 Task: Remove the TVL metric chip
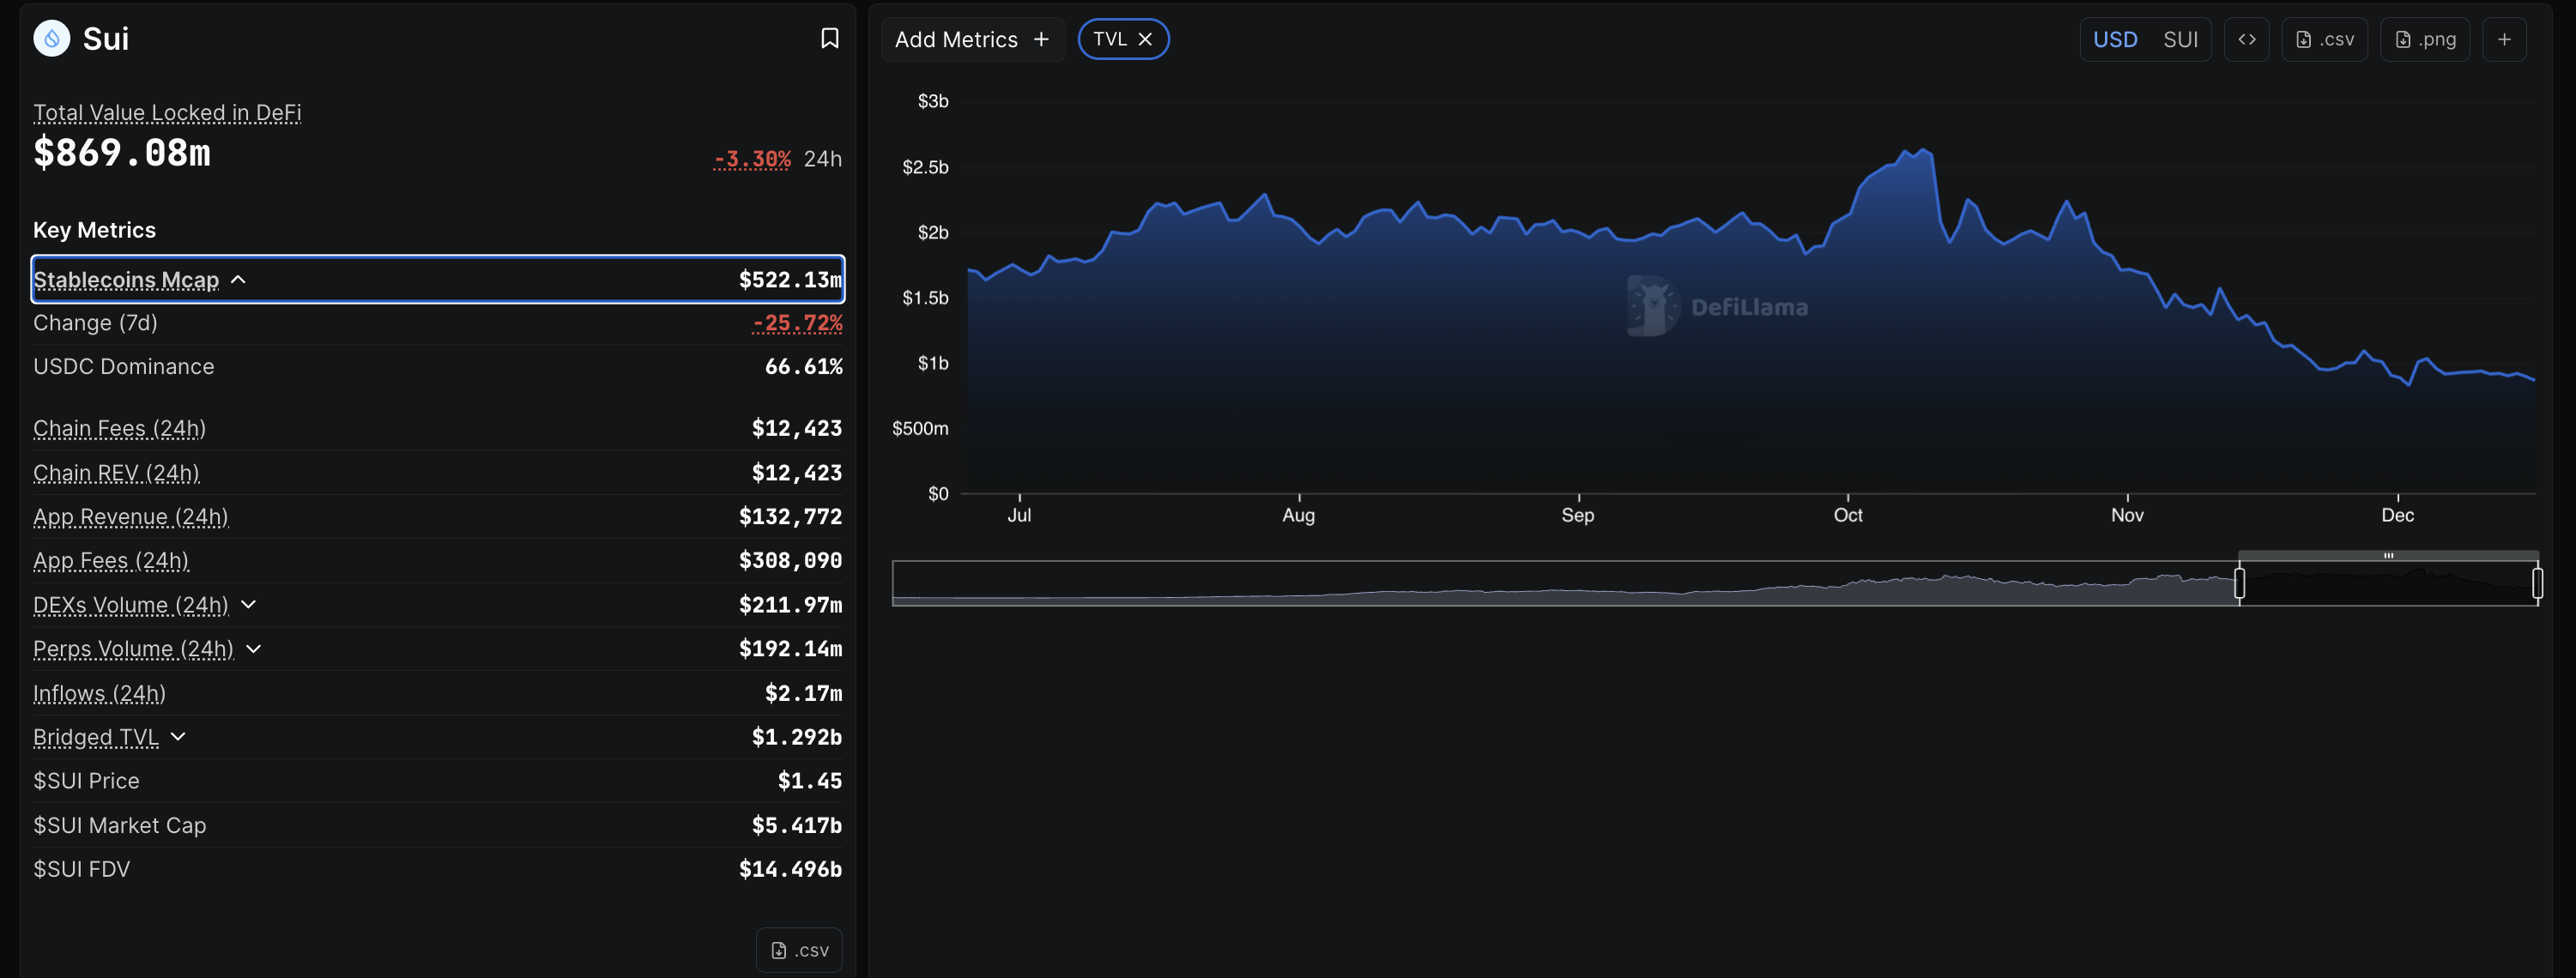pyautogui.click(x=1146, y=39)
